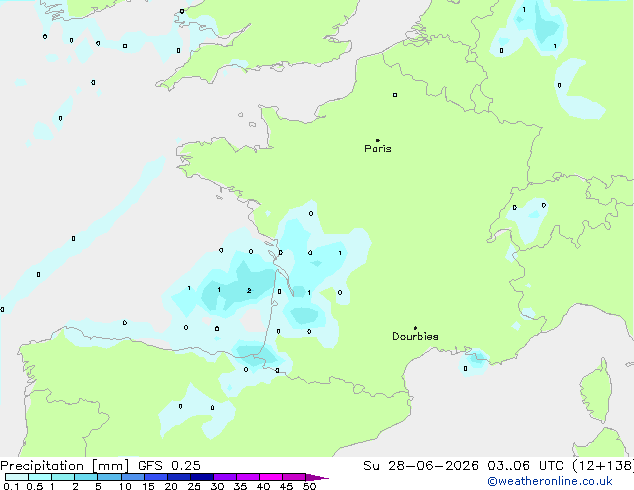
Task: Click the Dourbies town label
Action: point(415,336)
